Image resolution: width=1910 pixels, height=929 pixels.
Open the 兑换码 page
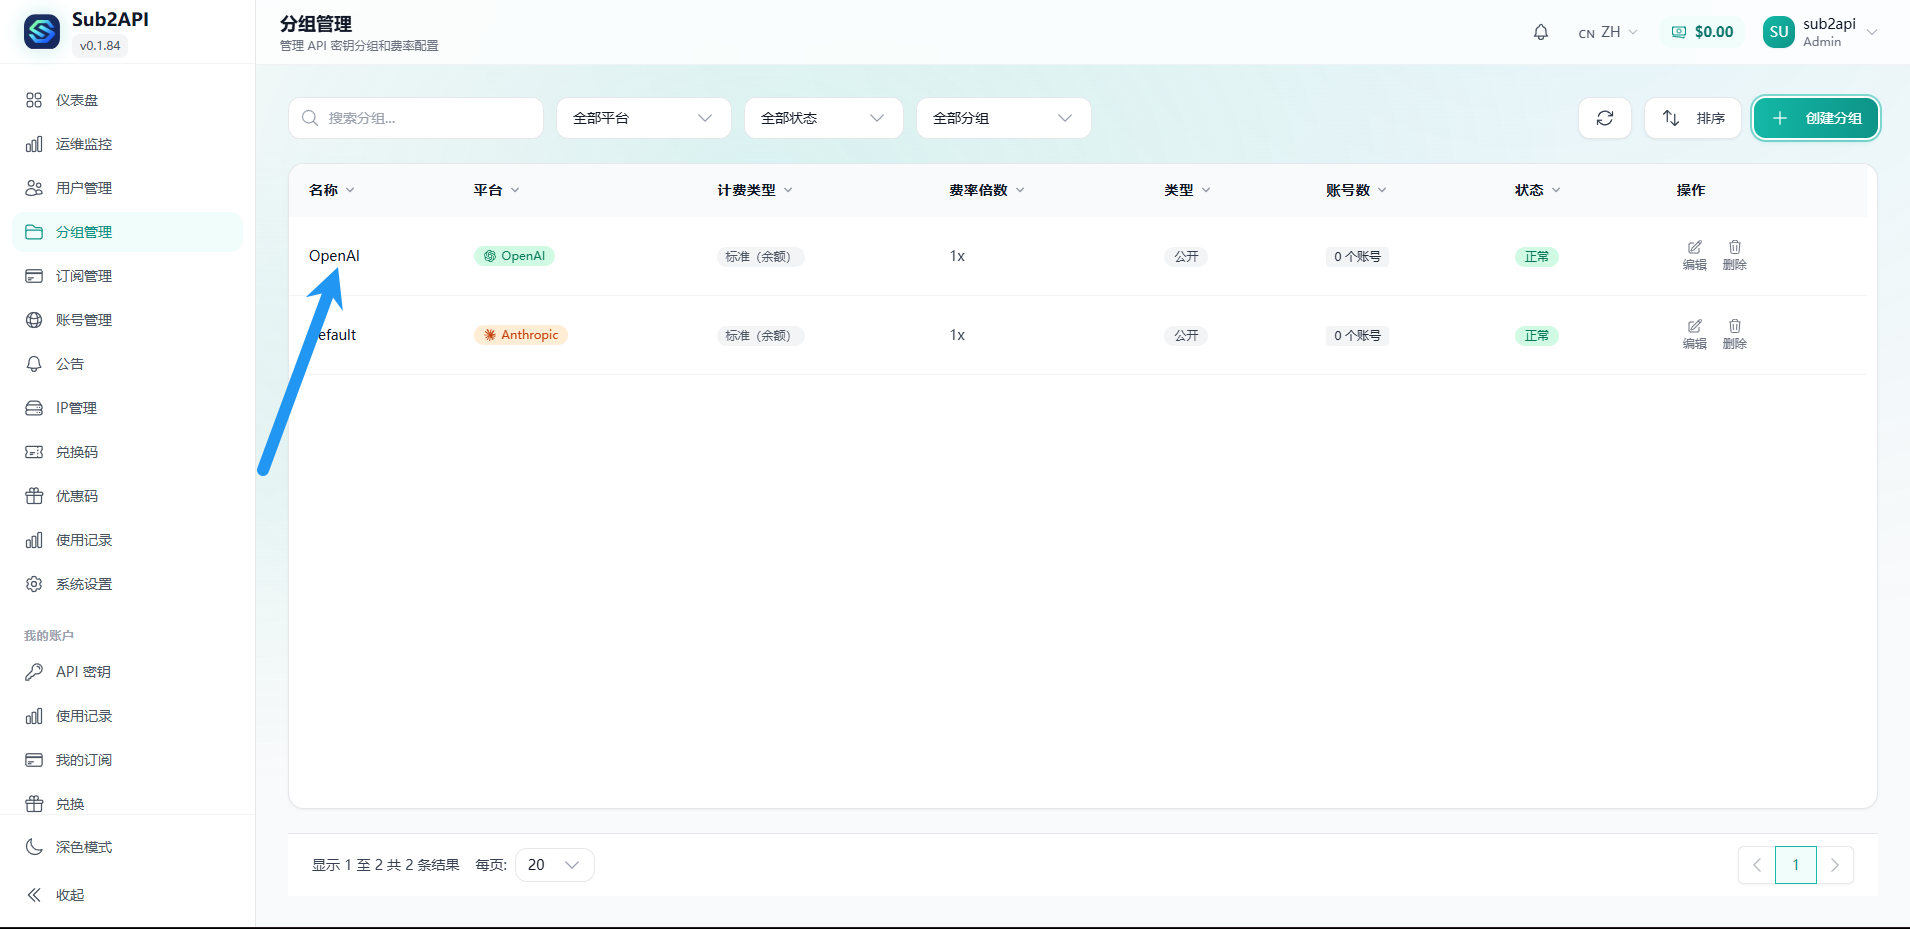pyautogui.click(x=76, y=451)
